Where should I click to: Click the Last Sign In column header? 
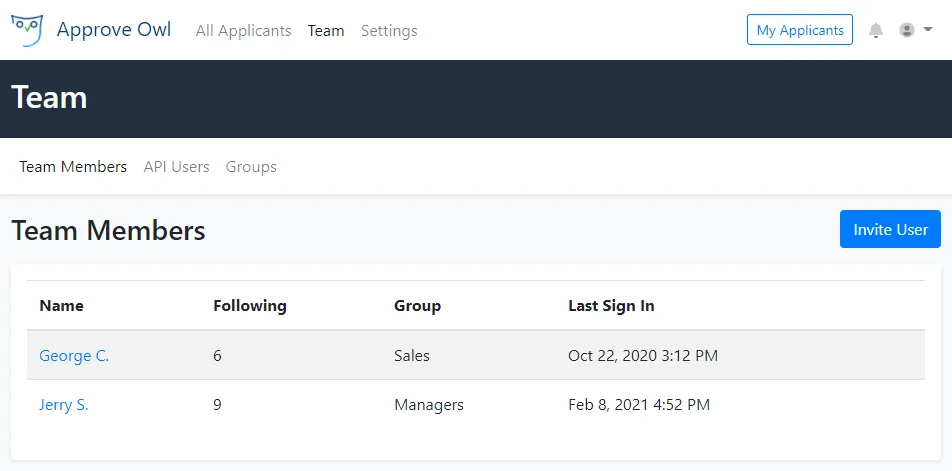point(611,306)
